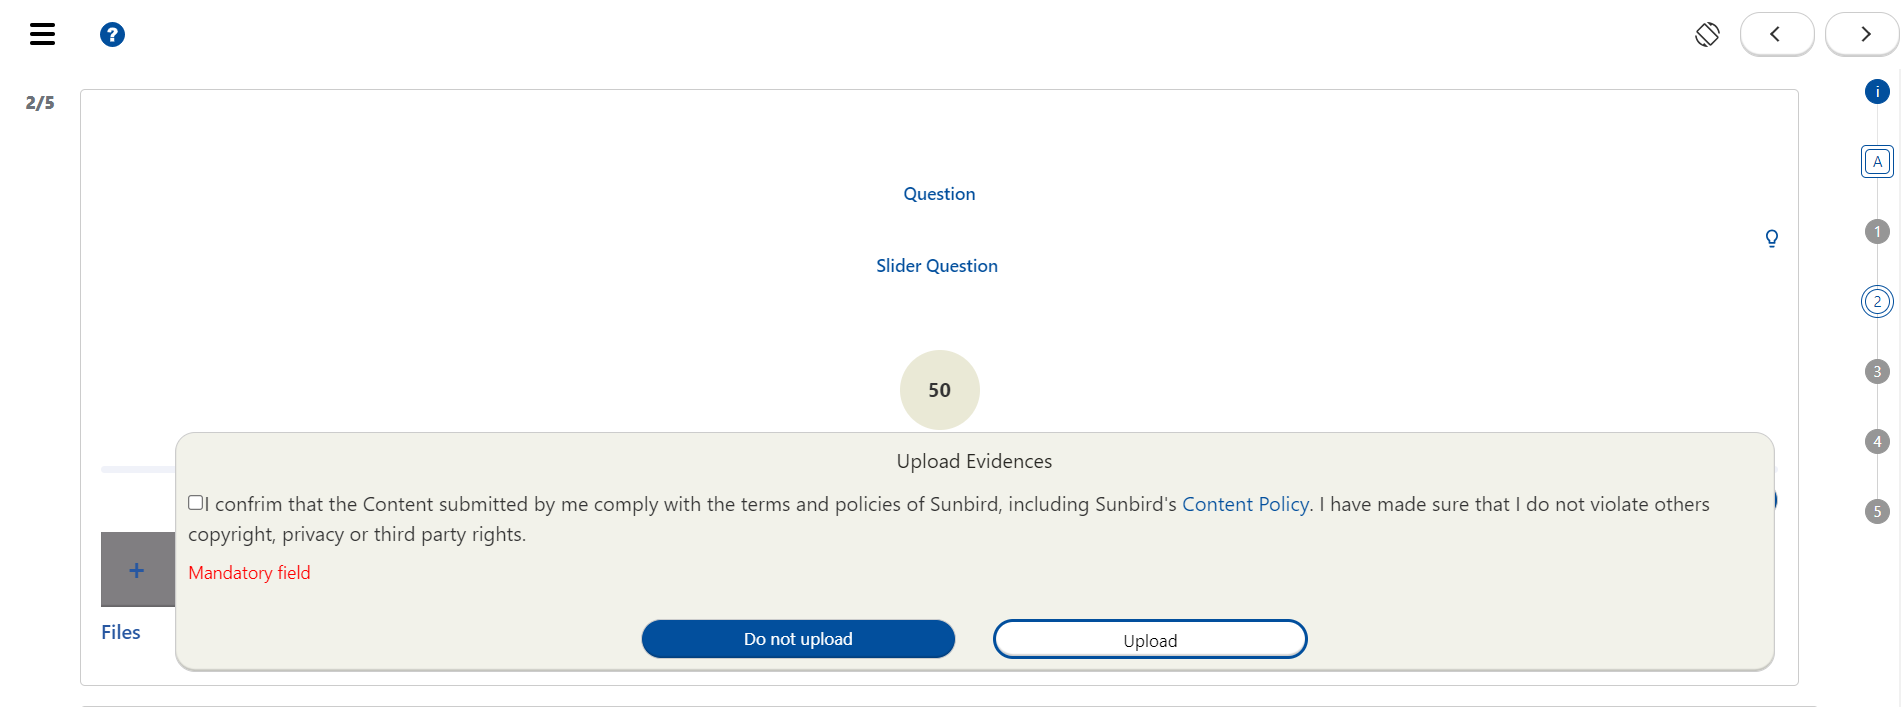The width and height of the screenshot is (1901, 707).
Task: Jump to question 5 in the sidebar
Action: tap(1877, 512)
